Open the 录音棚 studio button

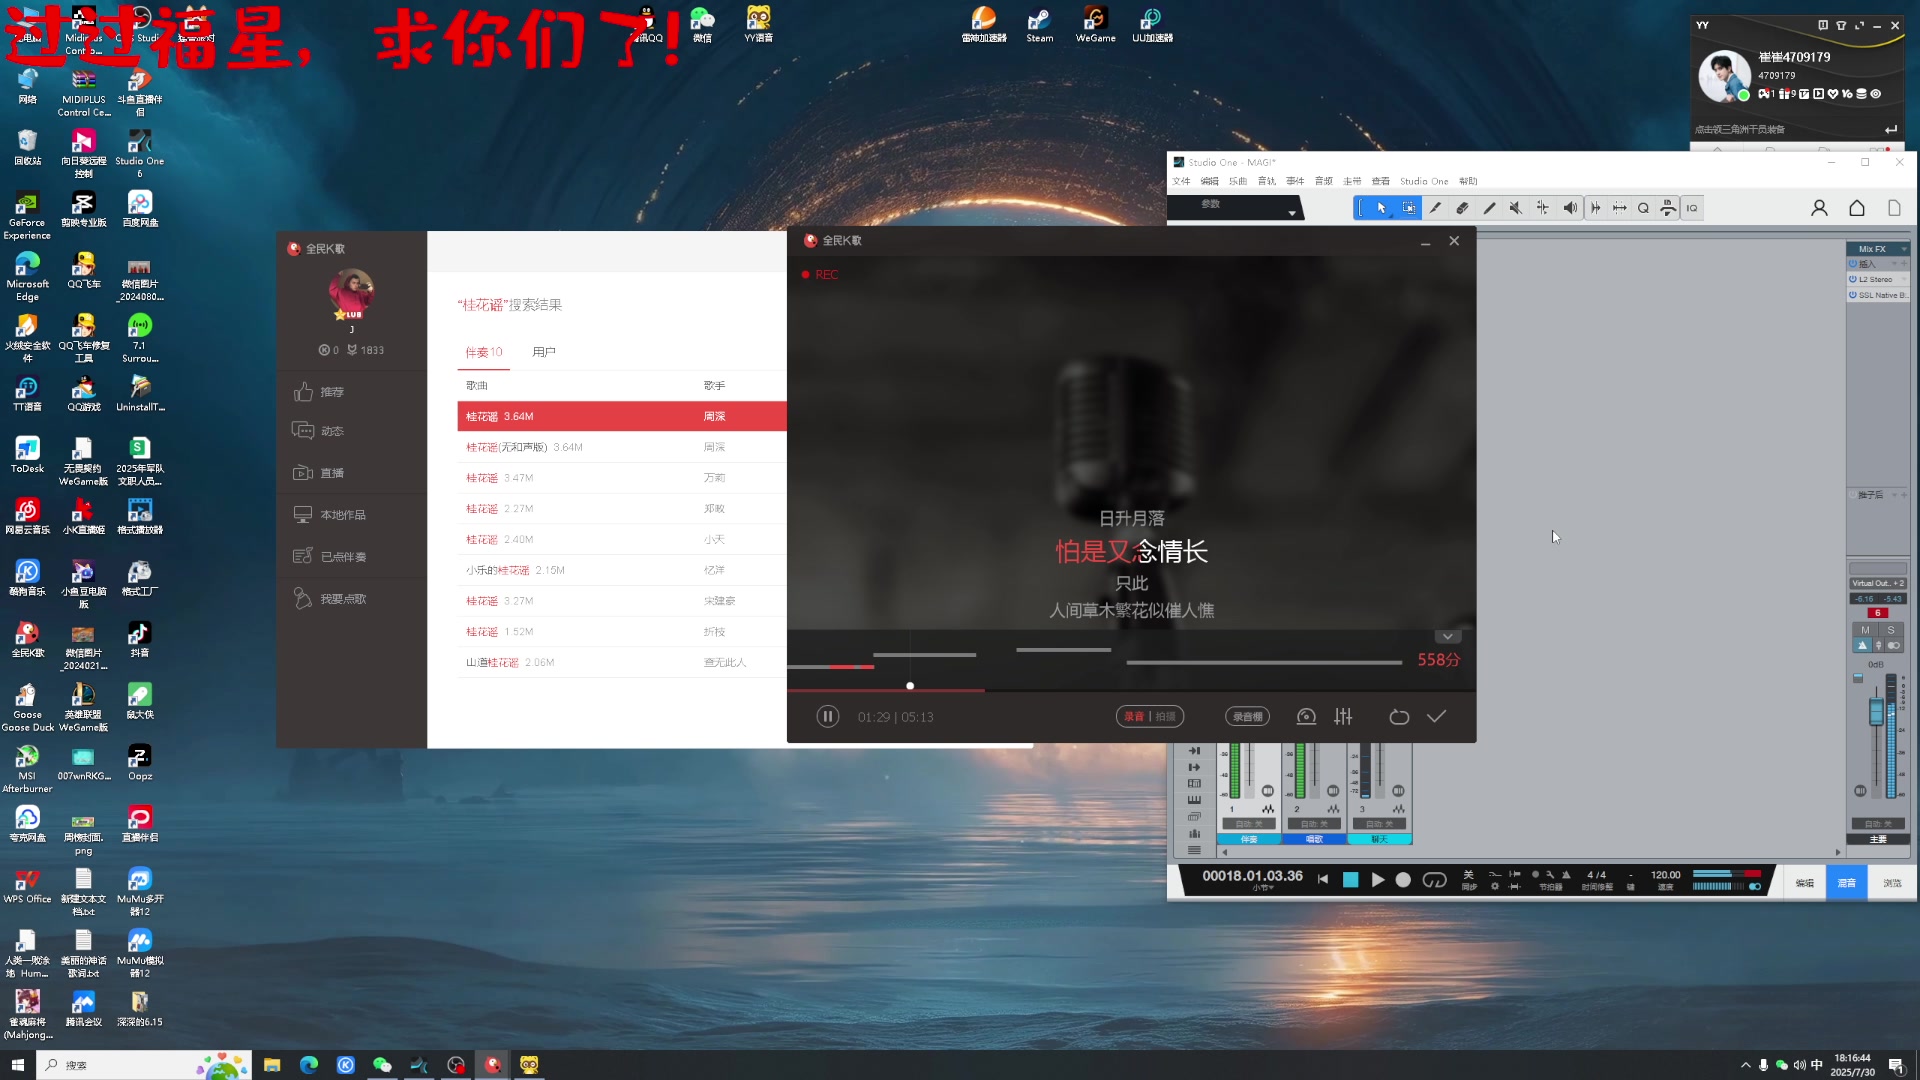coord(1247,717)
